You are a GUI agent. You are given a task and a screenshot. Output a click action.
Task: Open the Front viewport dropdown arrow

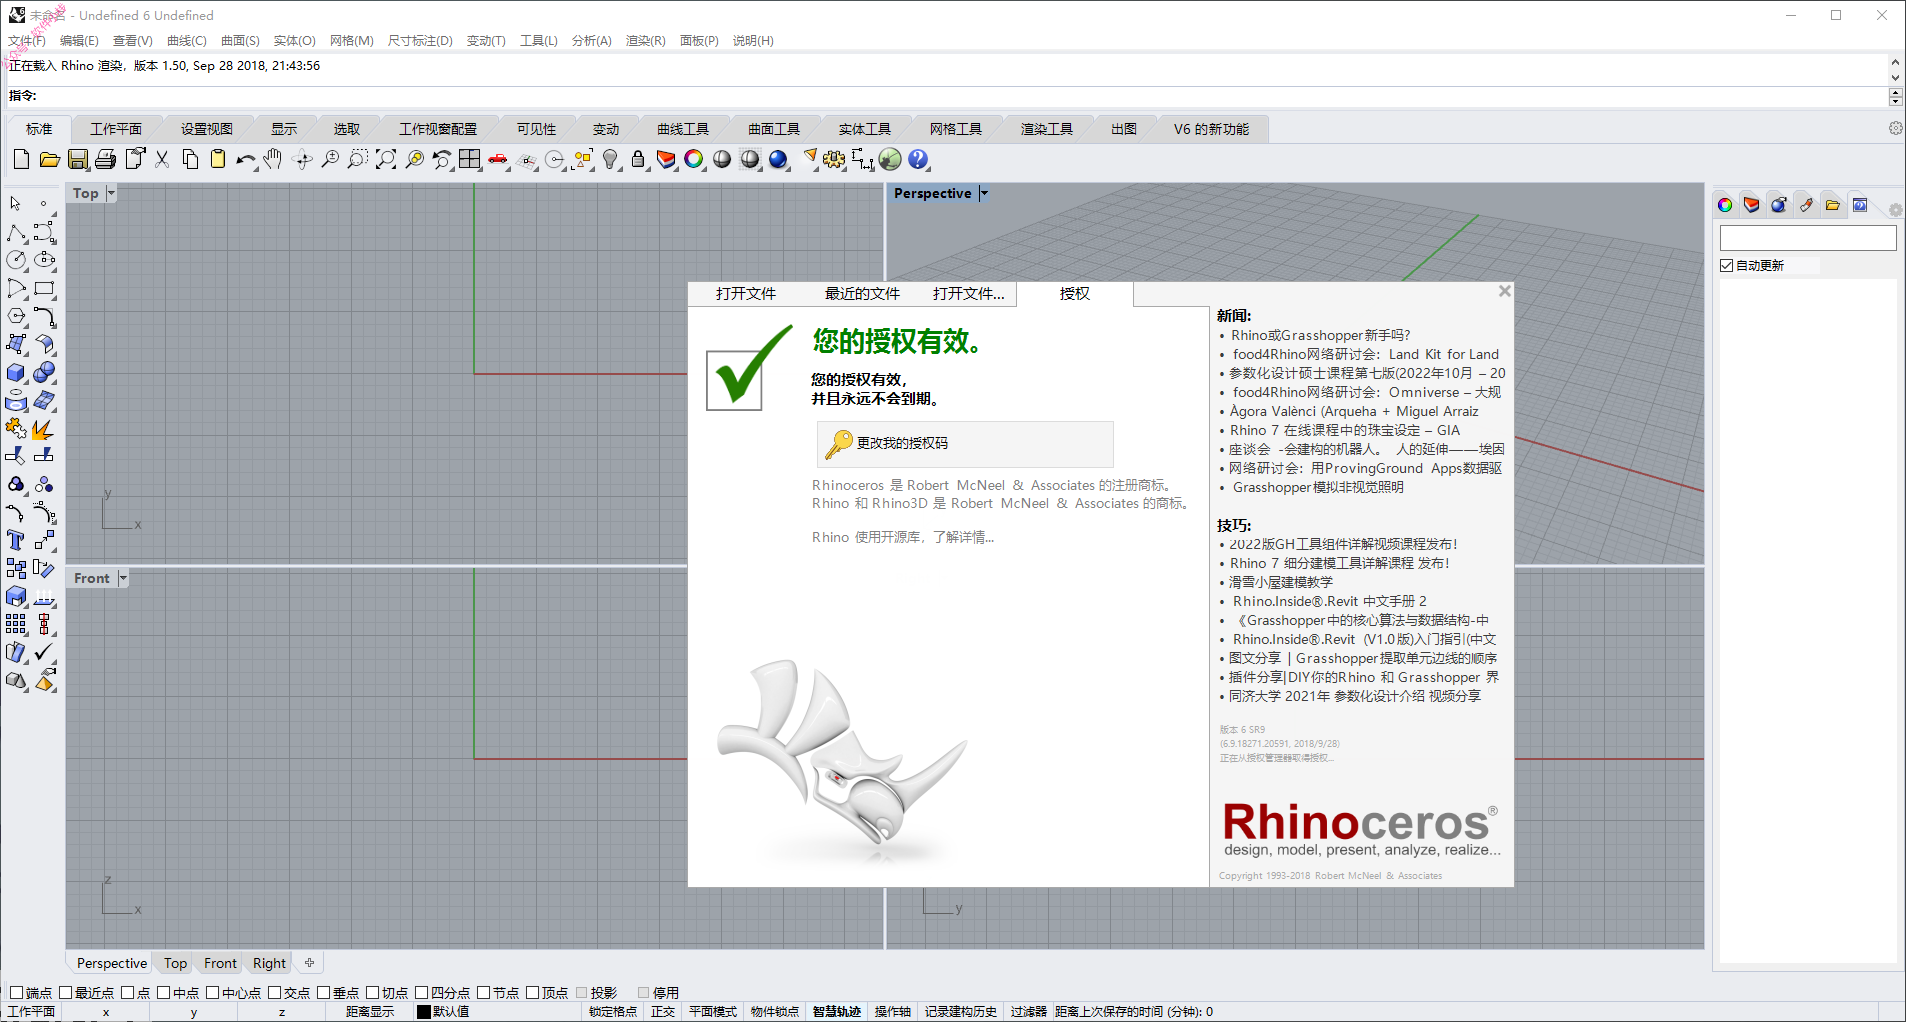tap(122, 578)
